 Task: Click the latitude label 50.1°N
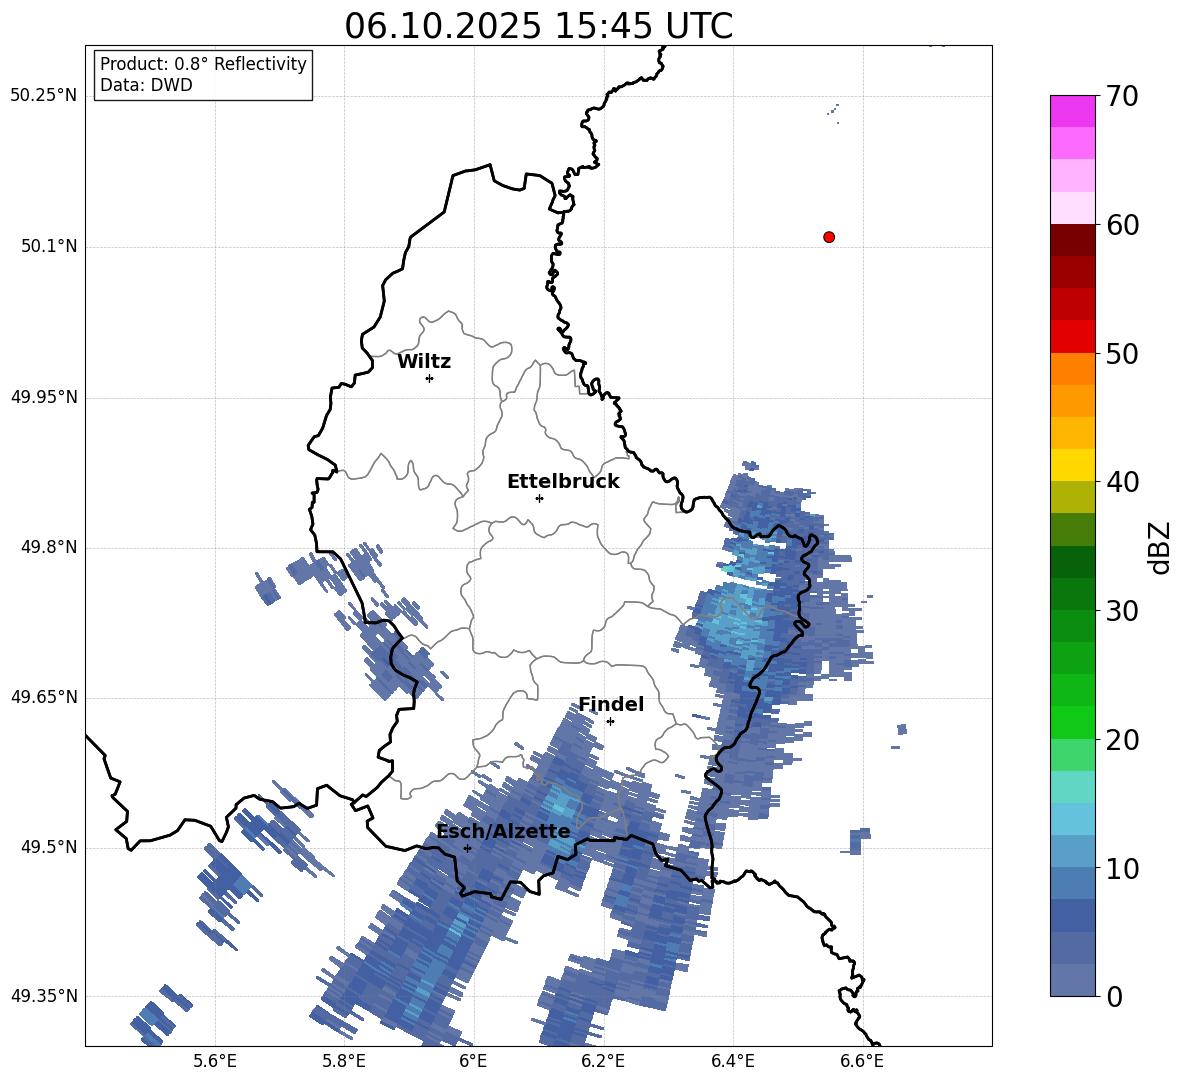pos(49,246)
